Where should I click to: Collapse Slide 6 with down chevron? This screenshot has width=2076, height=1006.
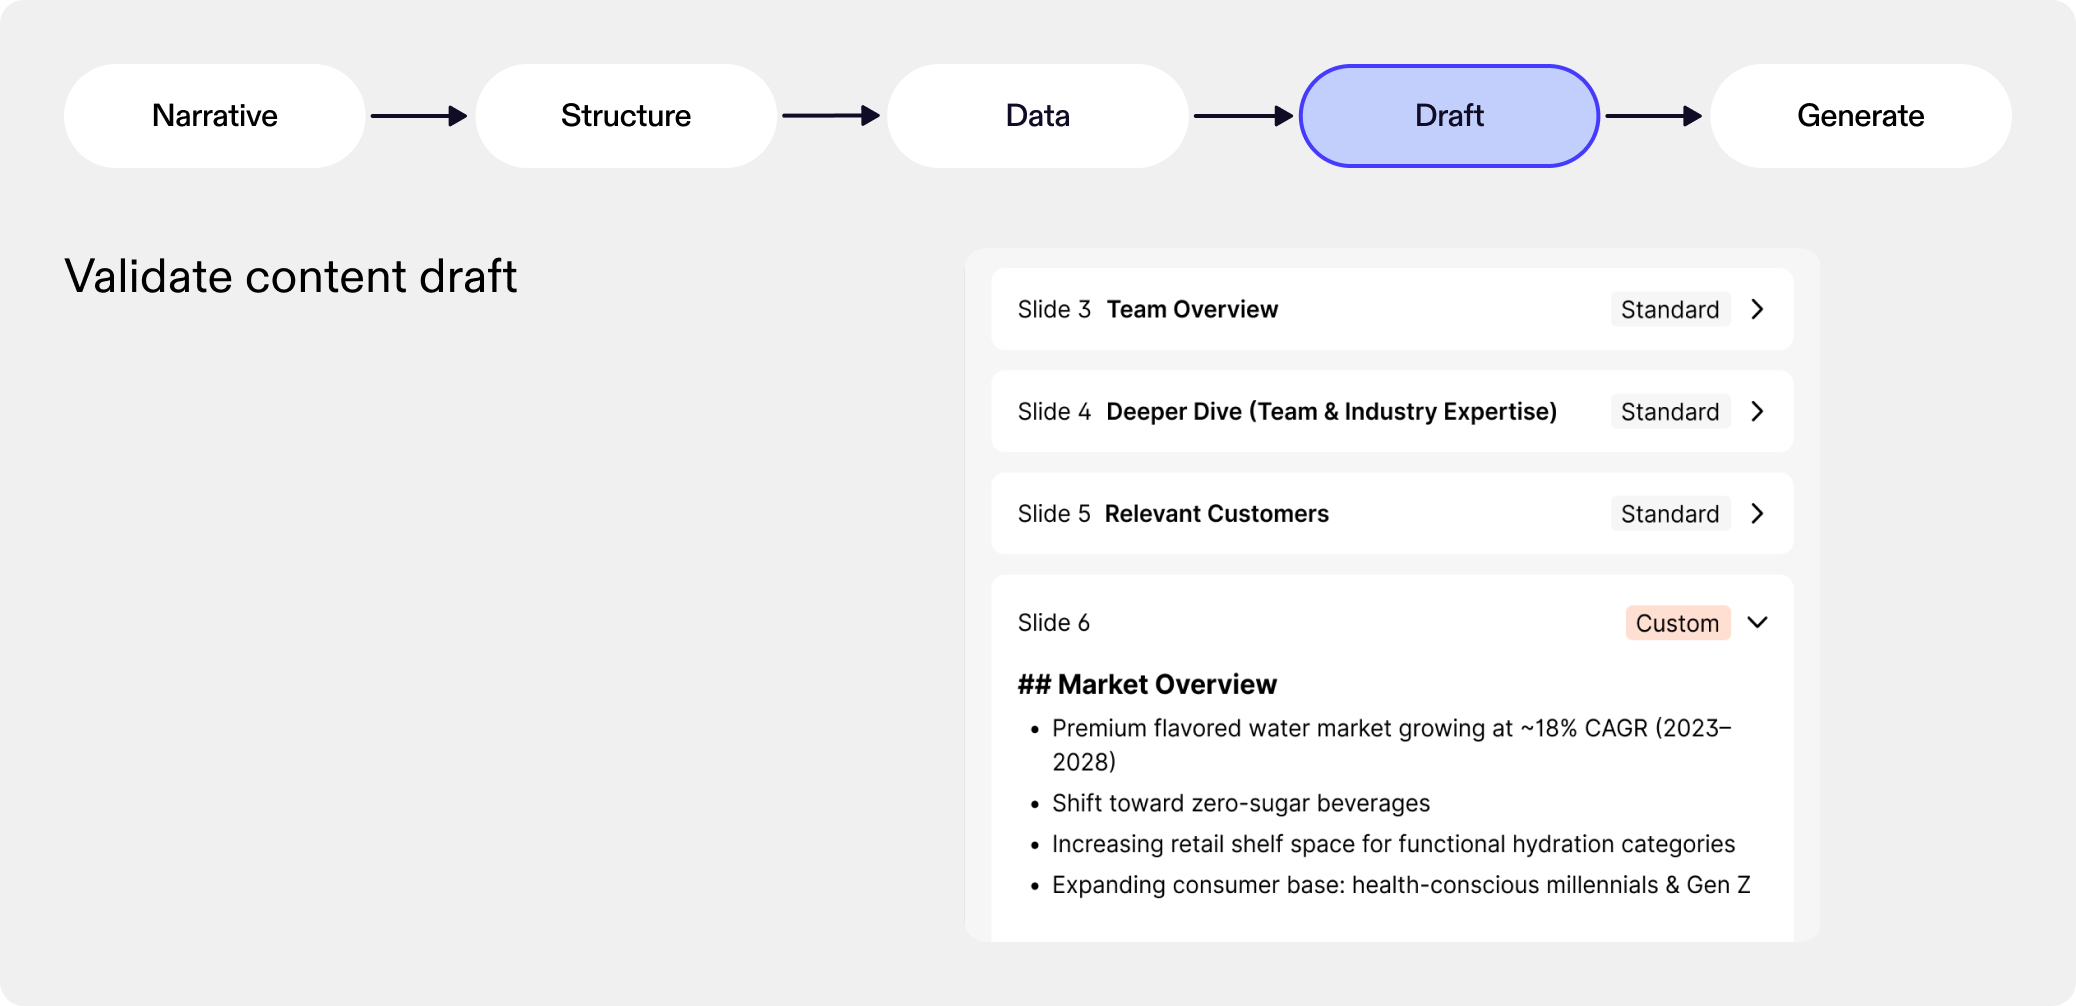[x=1757, y=623]
